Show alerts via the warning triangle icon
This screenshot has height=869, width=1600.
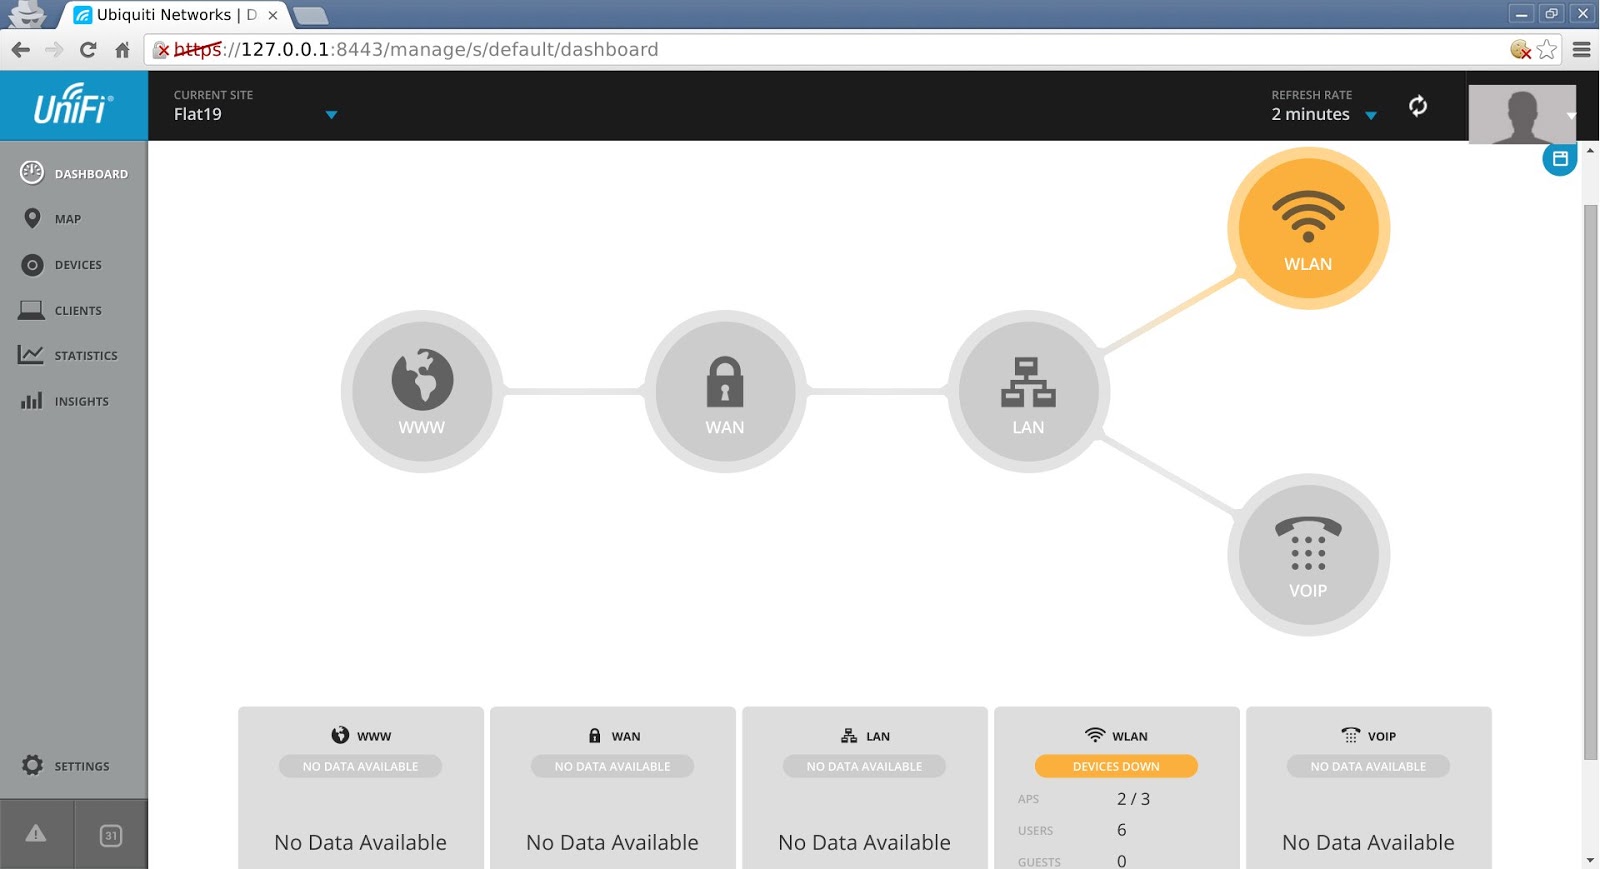tap(36, 834)
